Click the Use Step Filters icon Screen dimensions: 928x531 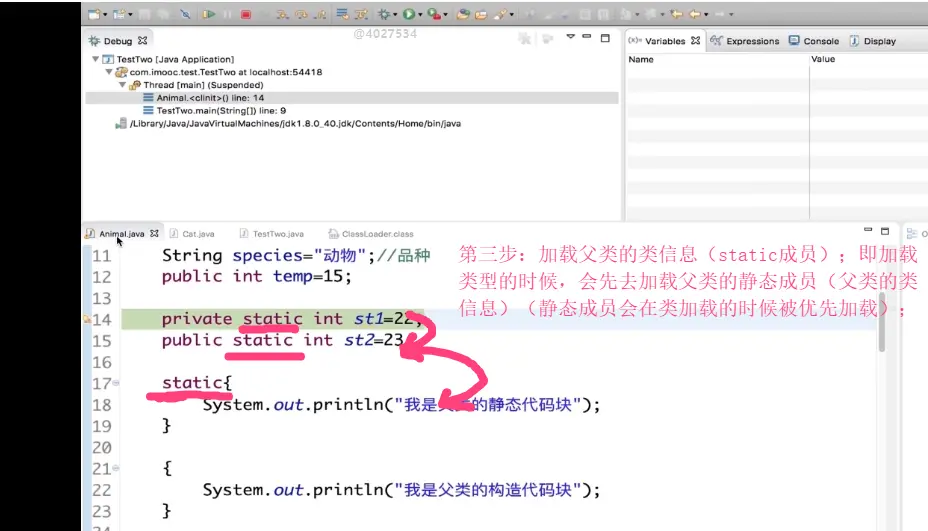coord(361,14)
